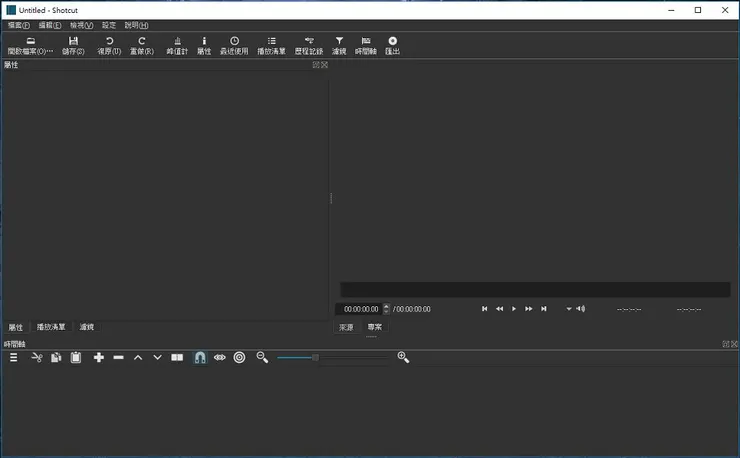Toggle timeline snapping magnet icon
The height and width of the screenshot is (458, 740).
point(200,357)
